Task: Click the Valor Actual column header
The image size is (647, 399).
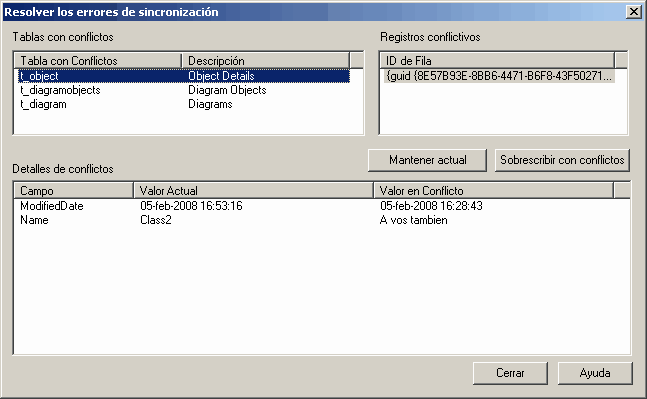Action: 254,191
